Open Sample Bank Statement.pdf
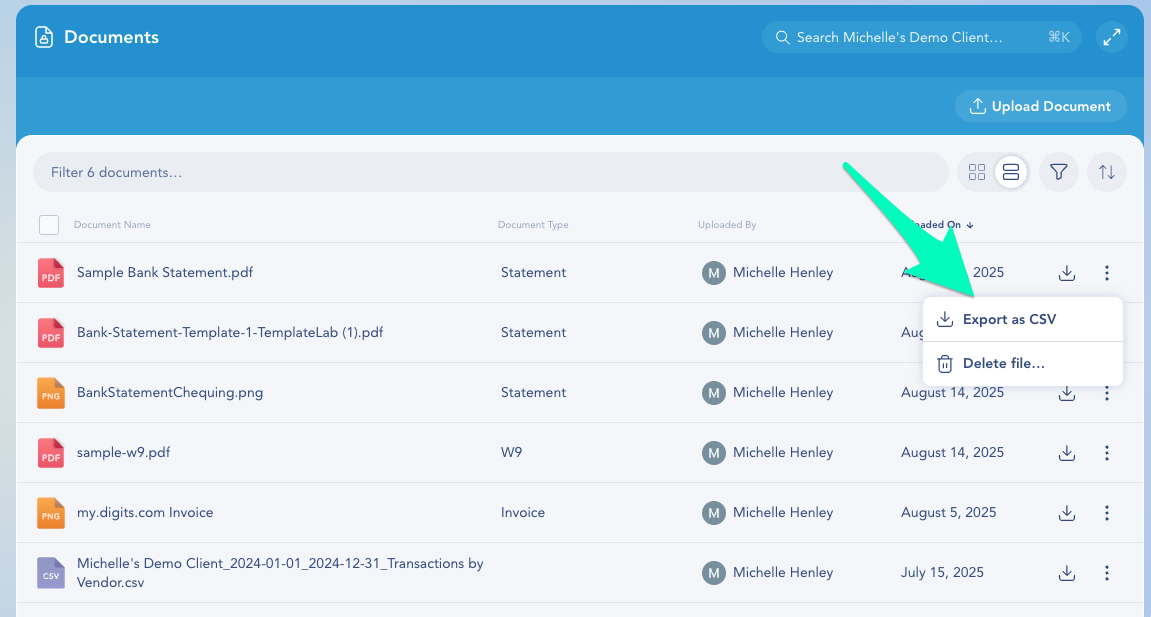Image resolution: width=1151 pixels, height=617 pixels. (x=164, y=272)
